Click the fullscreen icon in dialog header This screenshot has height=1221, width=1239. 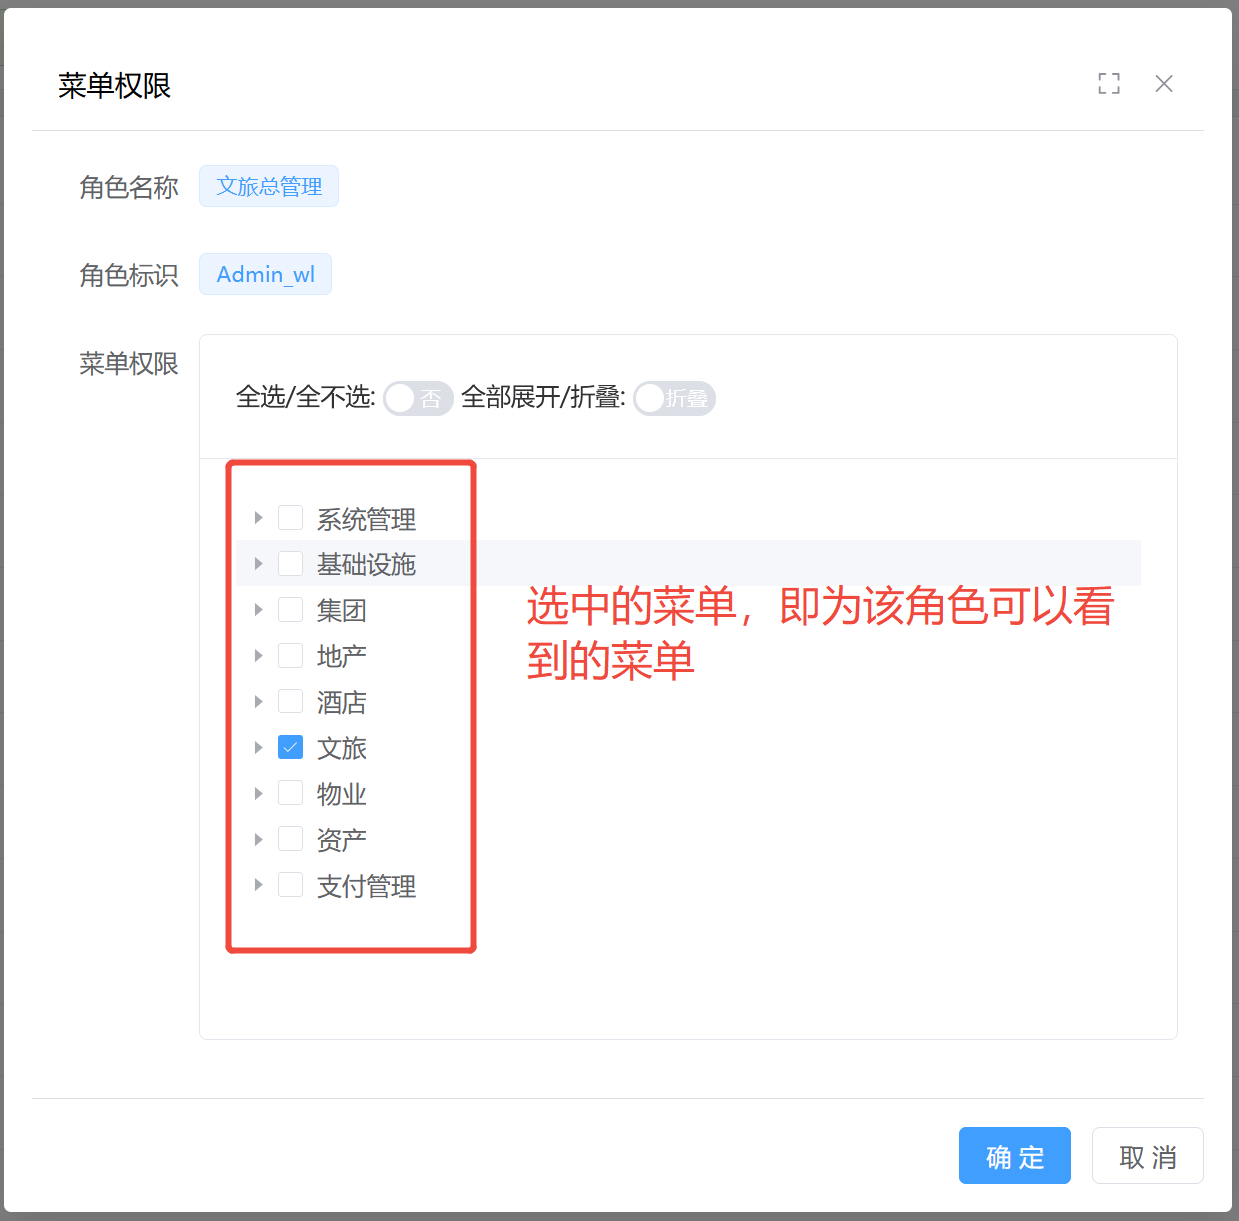click(x=1108, y=84)
